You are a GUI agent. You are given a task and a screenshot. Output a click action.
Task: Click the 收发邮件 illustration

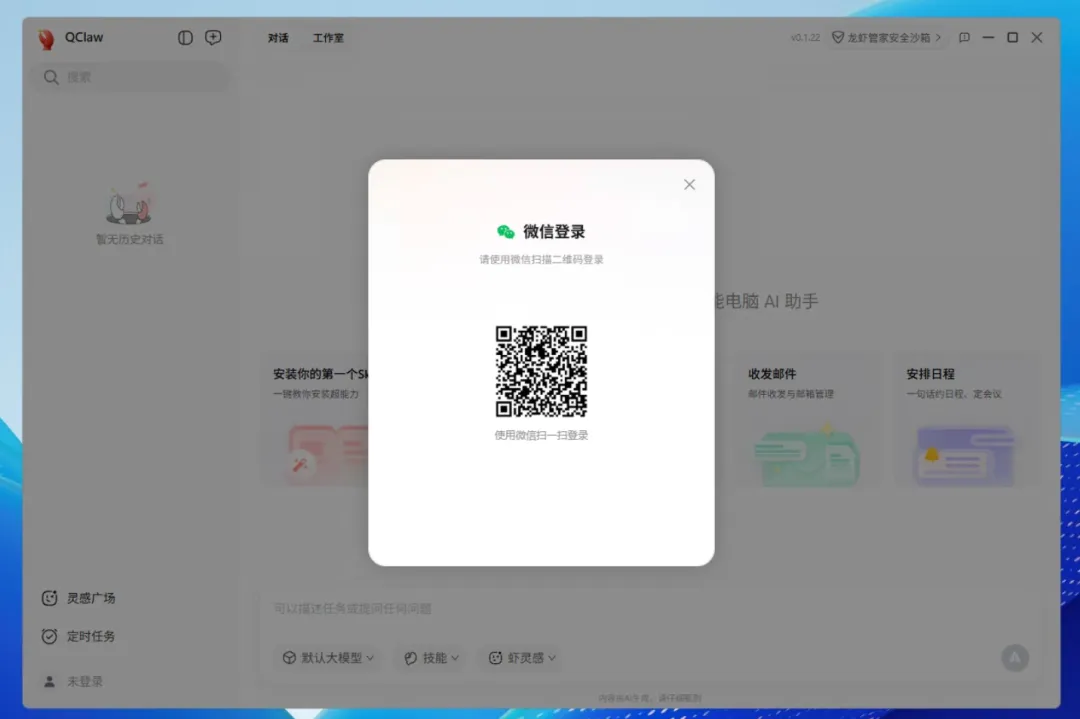(x=807, y=455)
